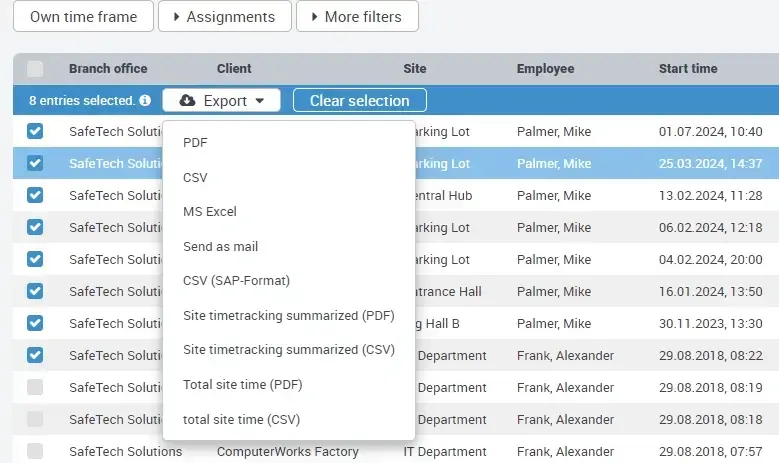This screenshot has height=463, width=779.
Task: Uncheck the row starting 13.02.2024, 11:28
Action: (35, 195)
